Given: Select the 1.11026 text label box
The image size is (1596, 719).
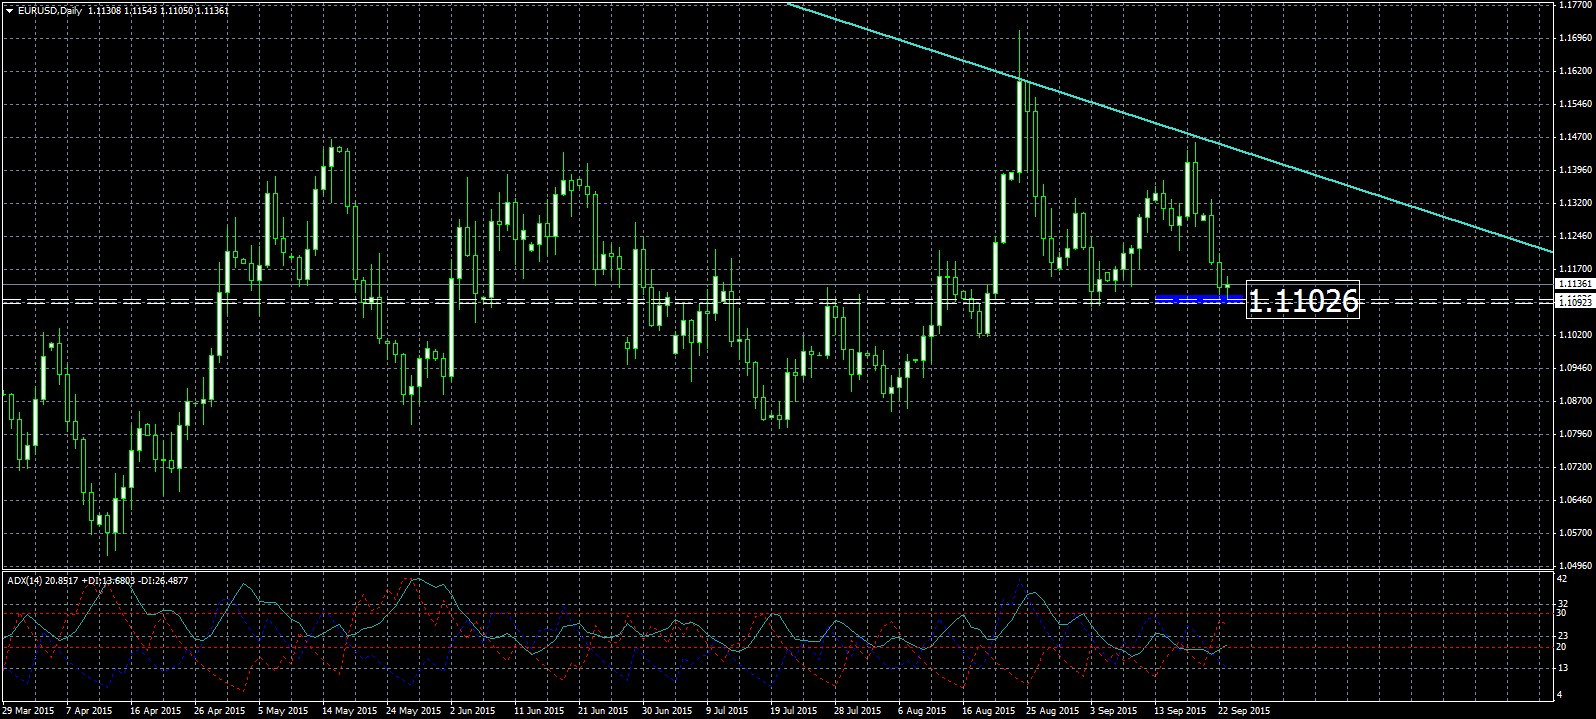Looking at the screenshot, I should [x=1303, y=300].
